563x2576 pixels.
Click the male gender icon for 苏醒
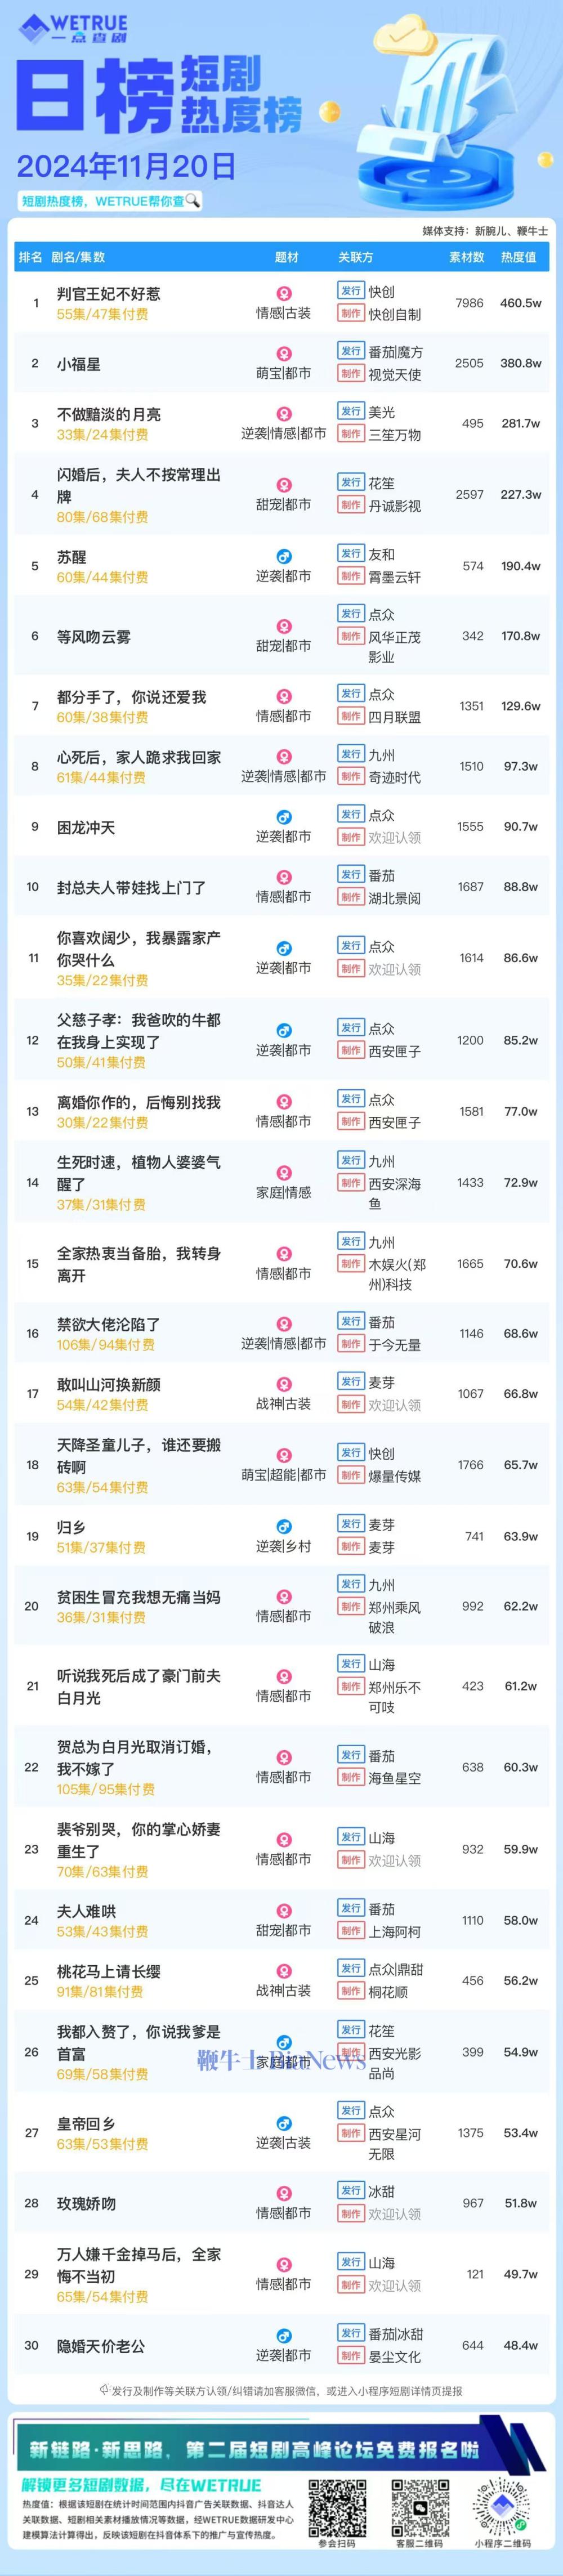click(284, 557)
